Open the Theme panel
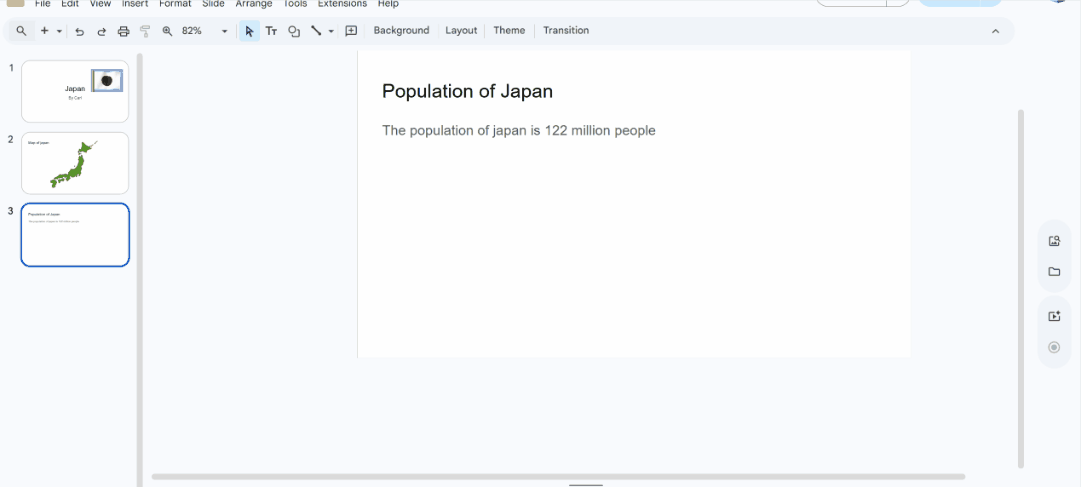Screen dimensions: 1081x487 point(509,30)
